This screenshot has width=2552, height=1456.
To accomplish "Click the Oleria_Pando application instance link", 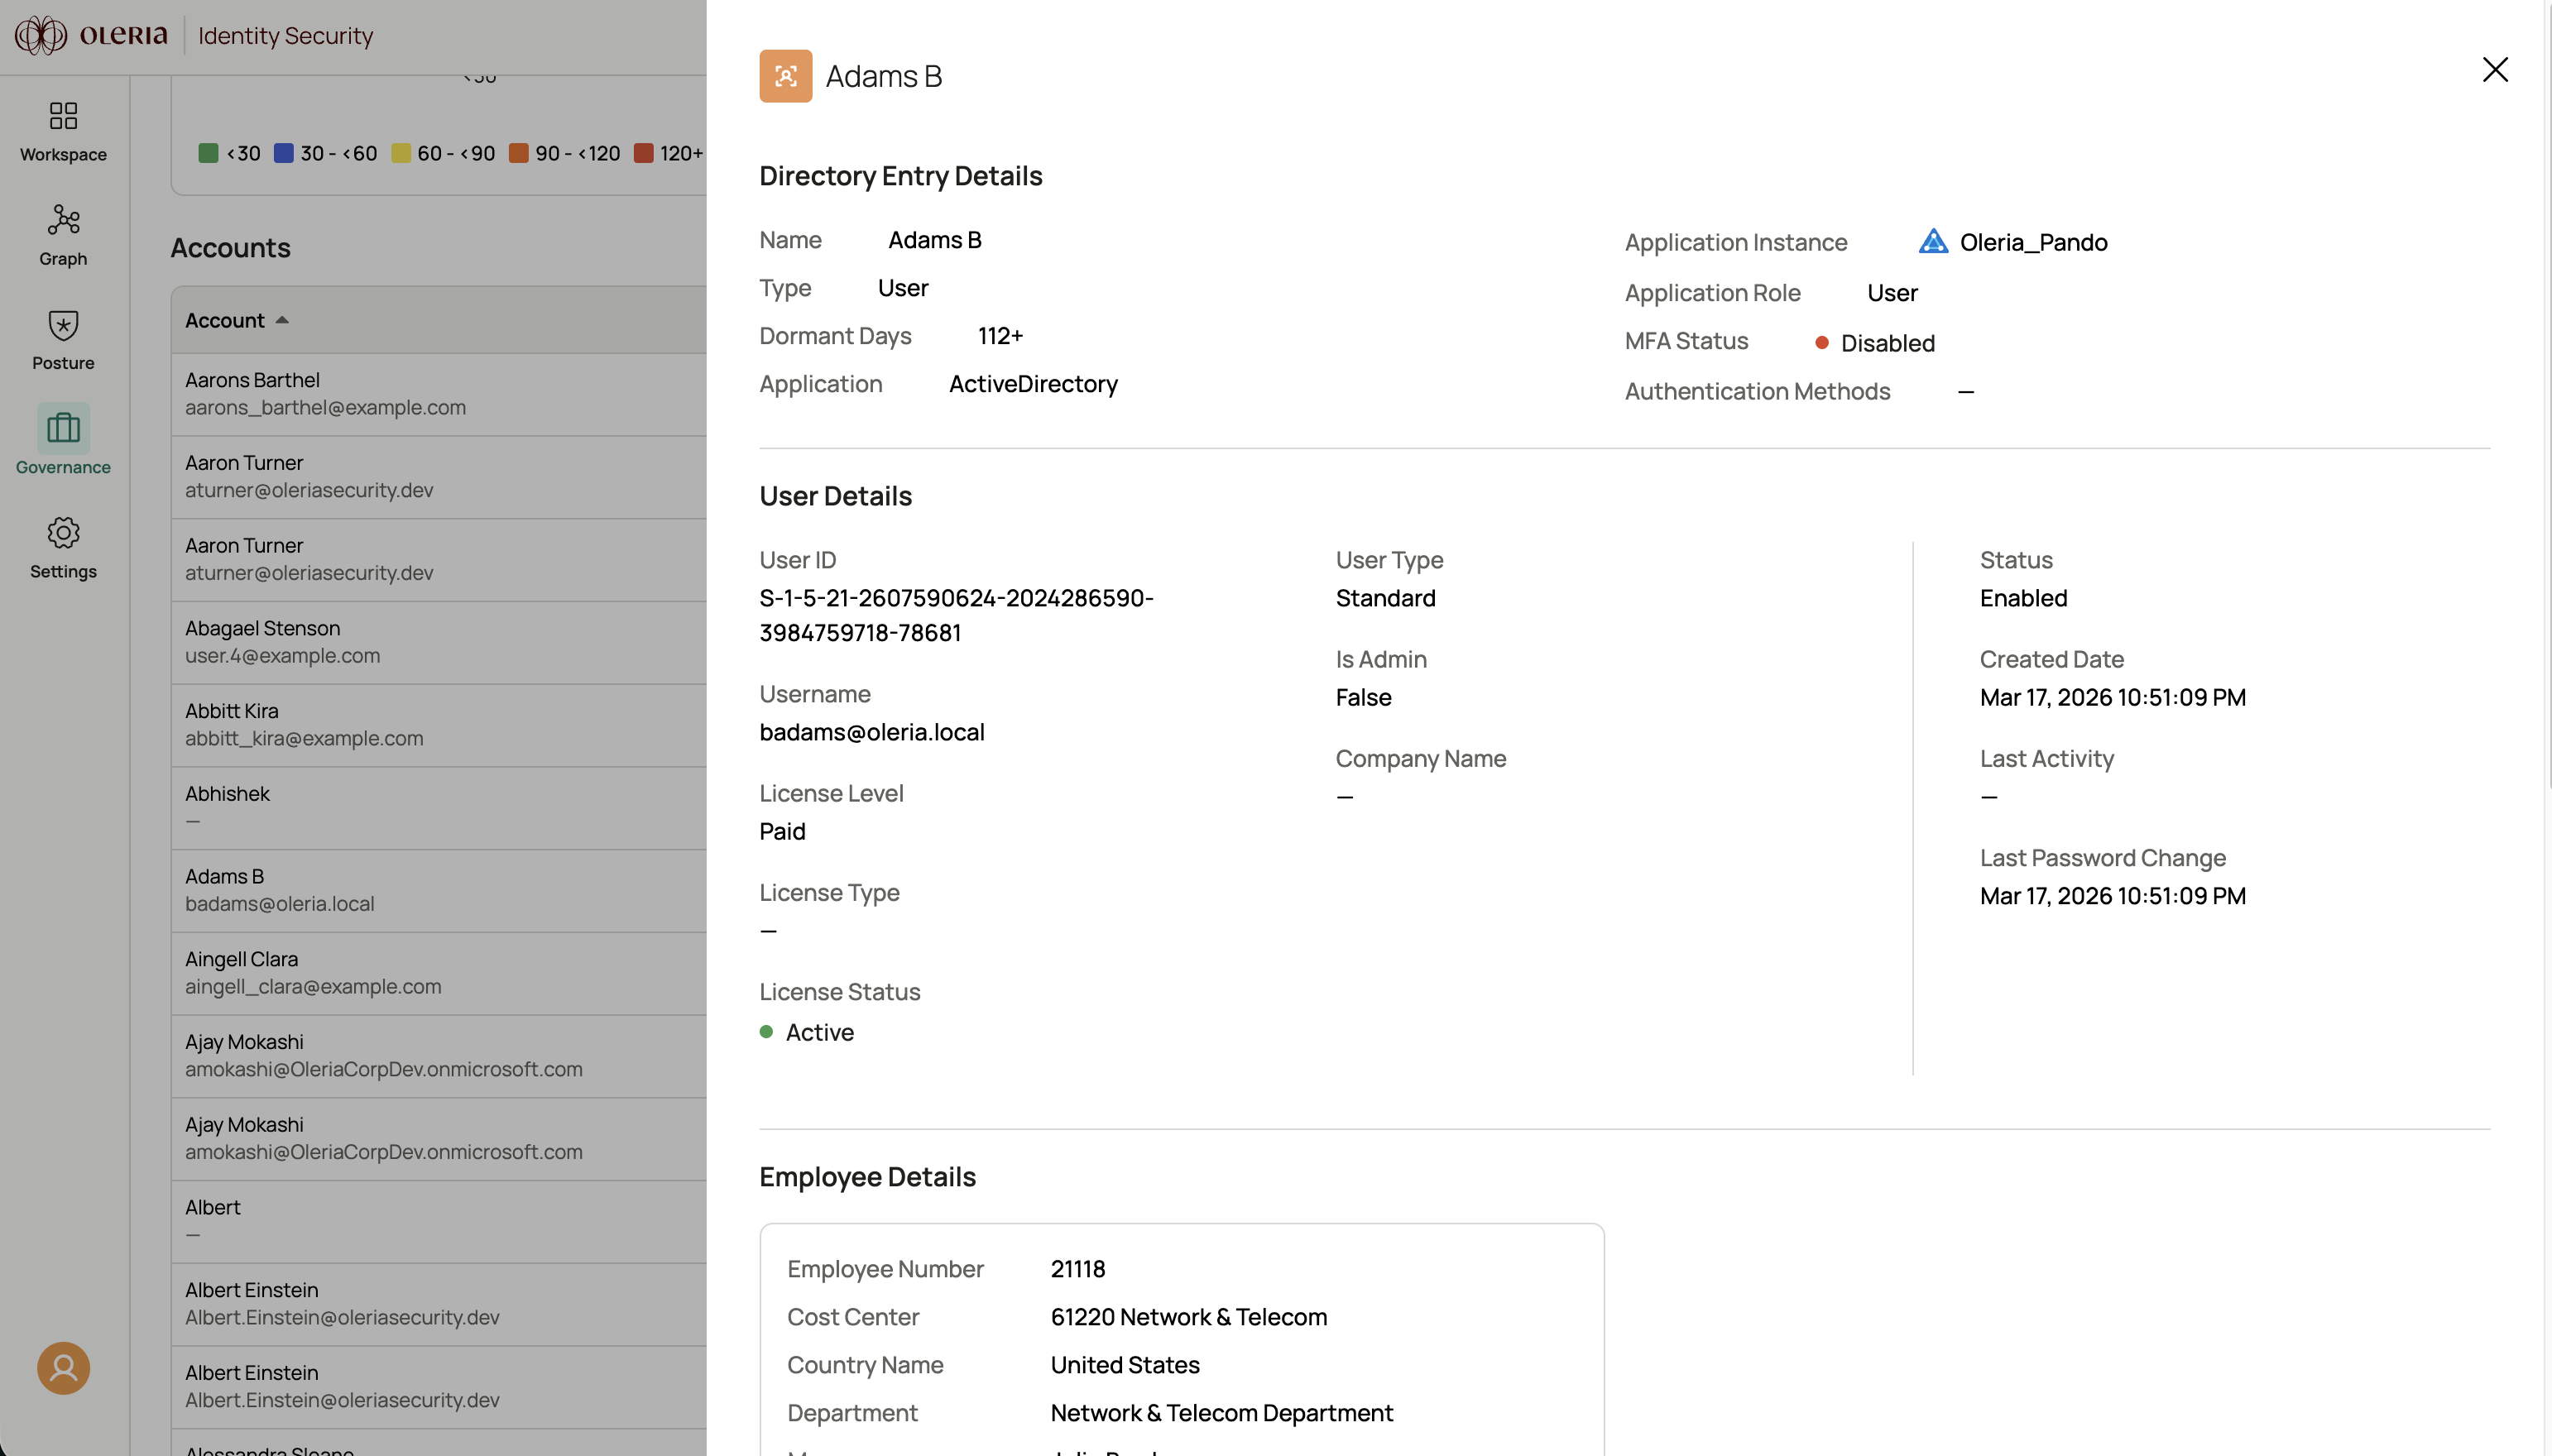I will 2033,242.
